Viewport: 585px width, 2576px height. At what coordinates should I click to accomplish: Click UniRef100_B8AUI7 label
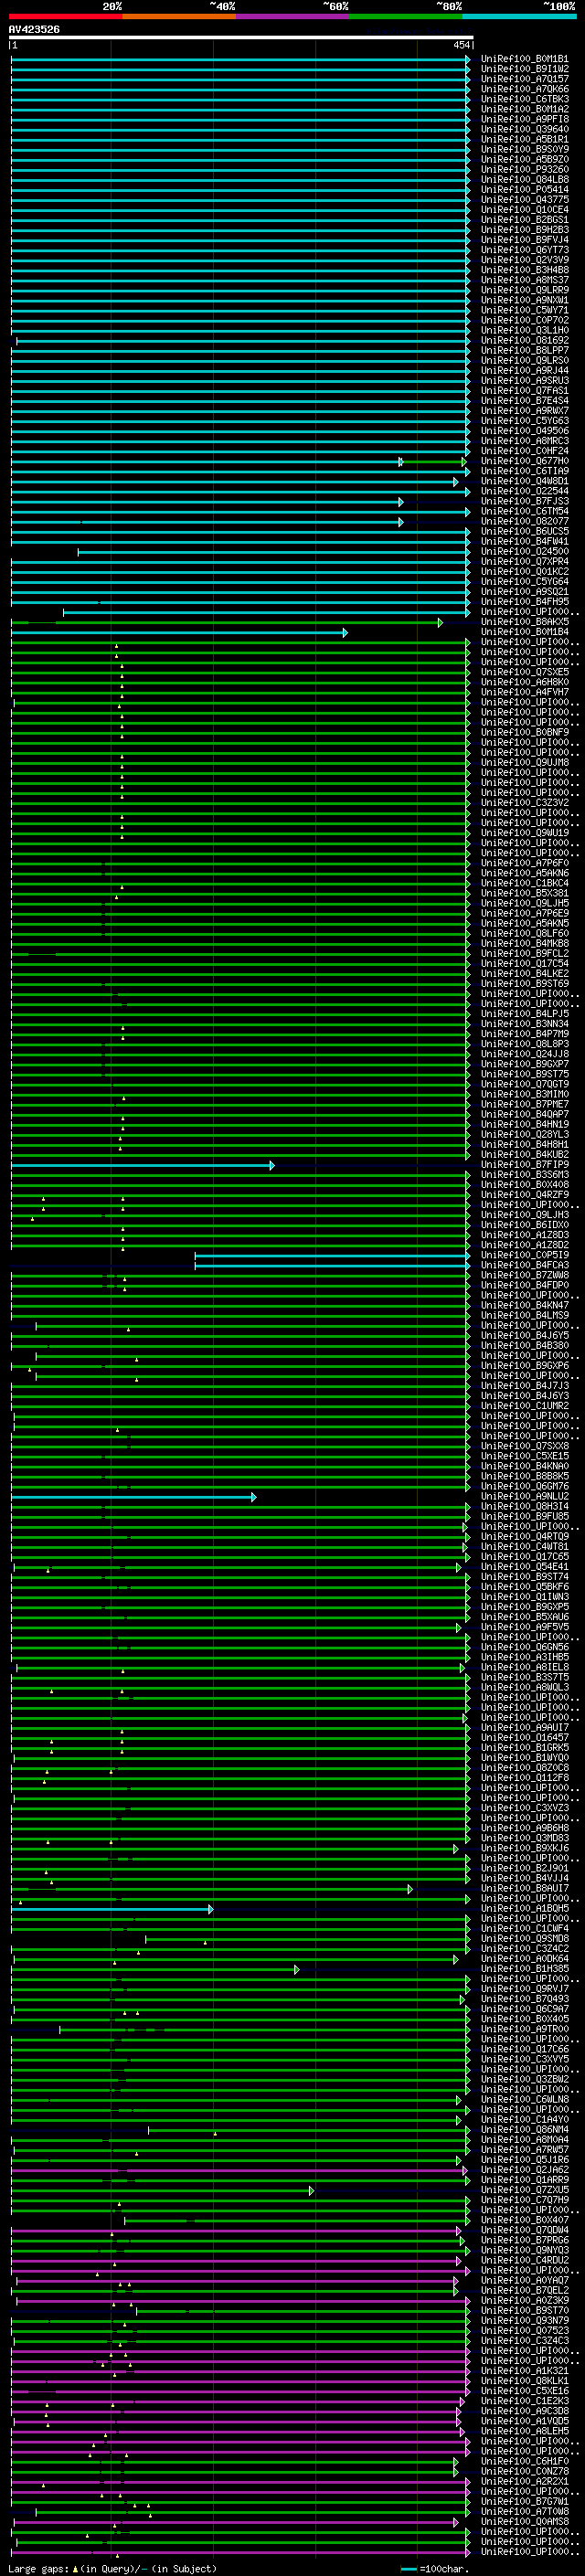(x=525, y=1890)
